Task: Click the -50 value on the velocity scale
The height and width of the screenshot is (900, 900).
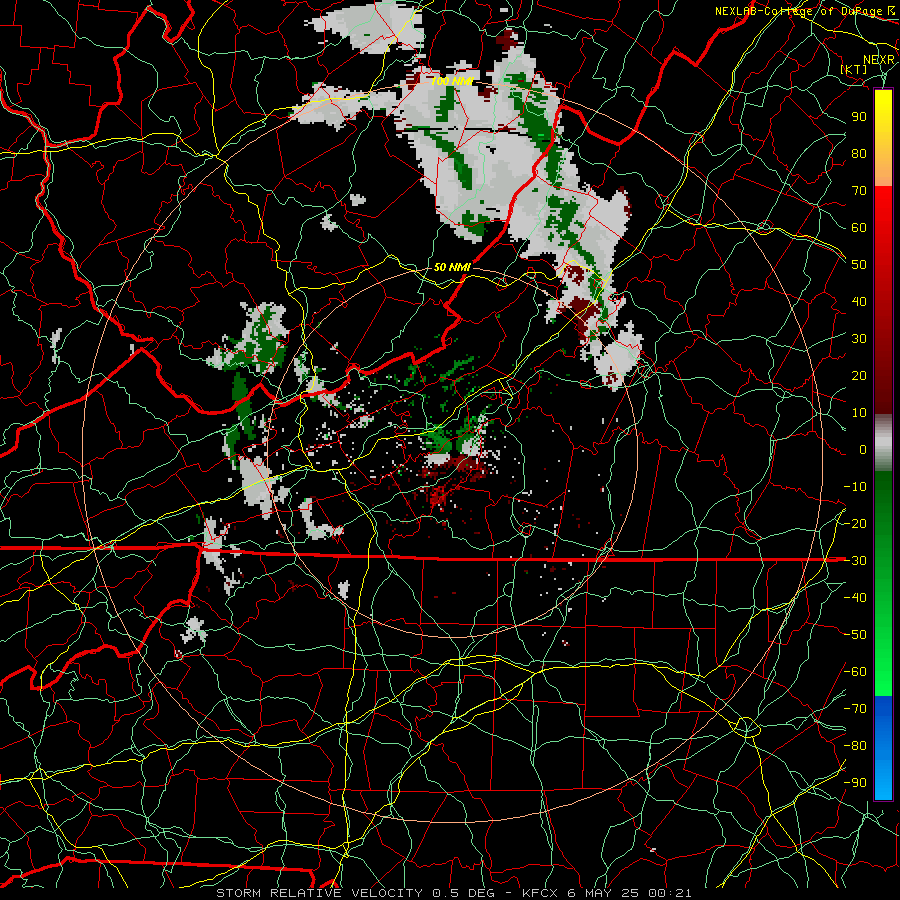Action: (x=855, y=635)
